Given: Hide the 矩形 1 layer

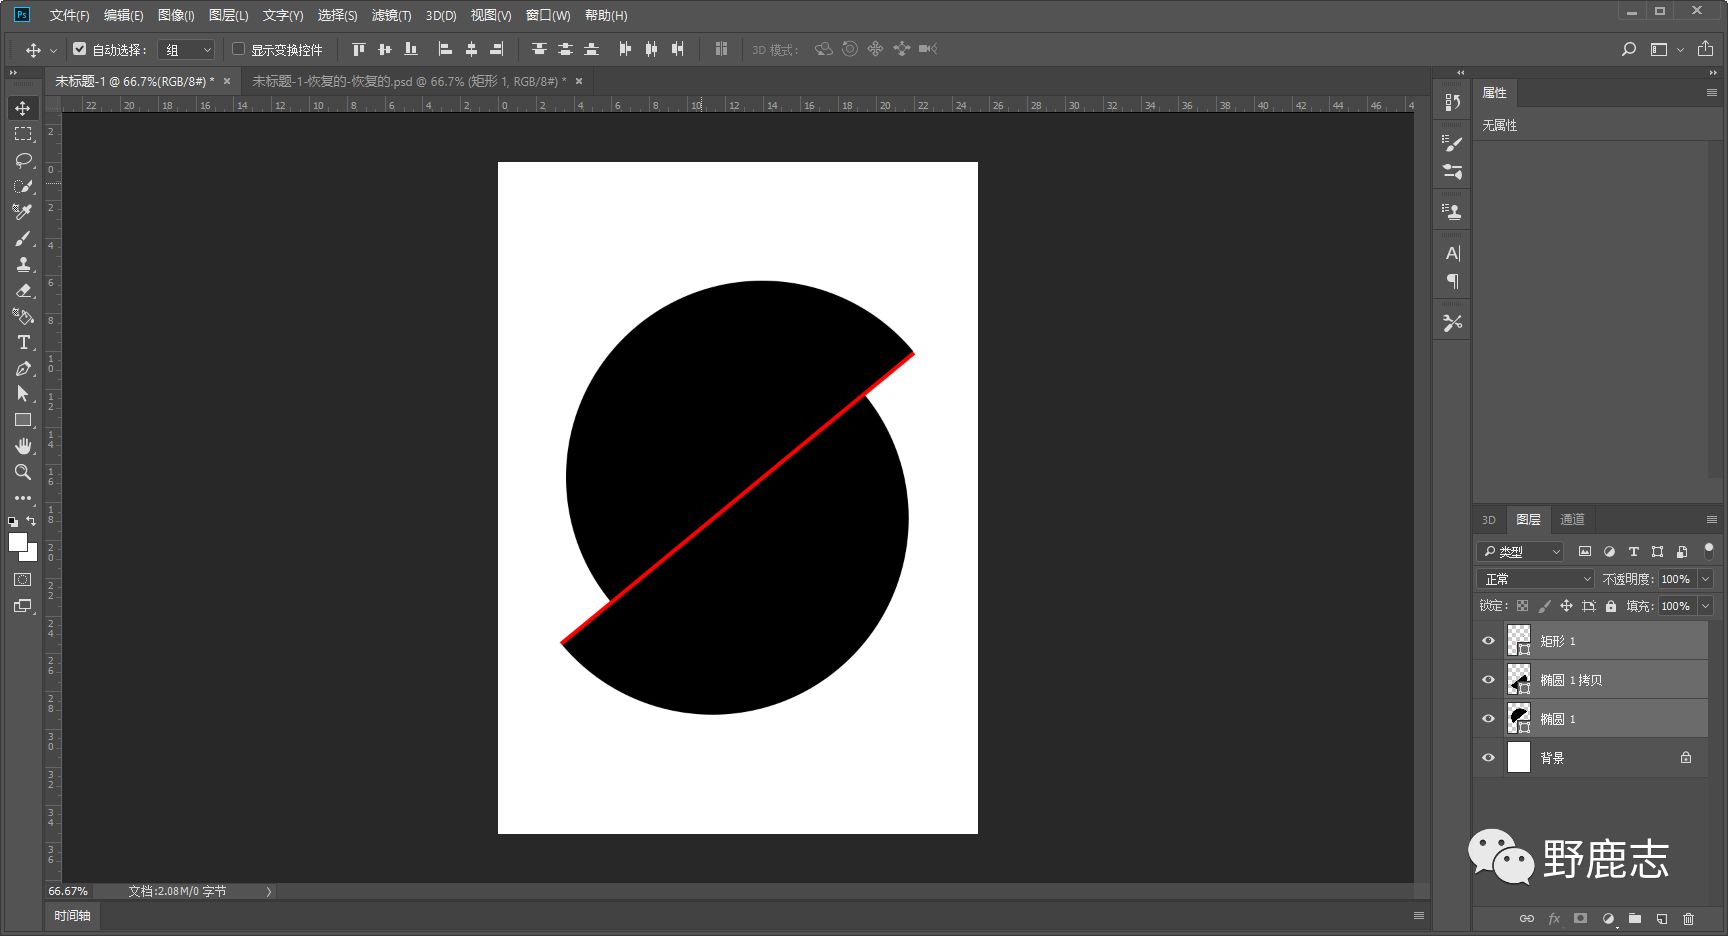Looking at the screenshot, I should click(1488, 641).
